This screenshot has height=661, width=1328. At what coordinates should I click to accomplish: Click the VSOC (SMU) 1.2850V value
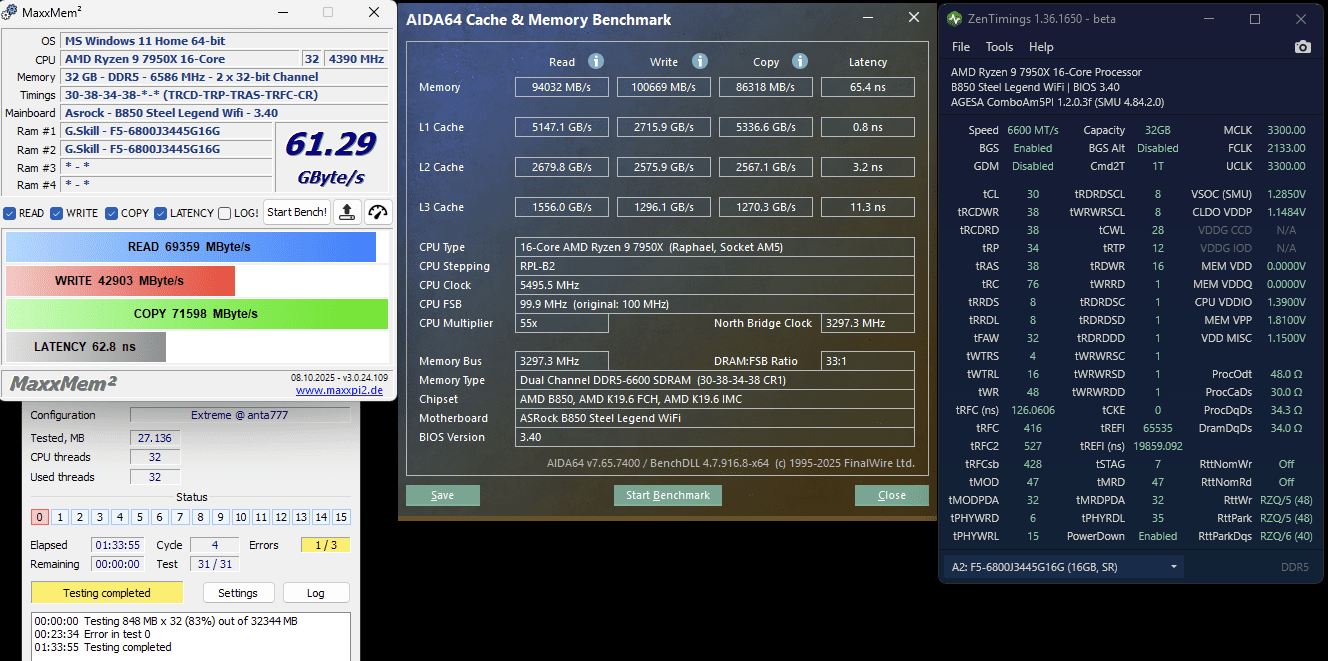pyautogui.click(x=1285, y=194)
